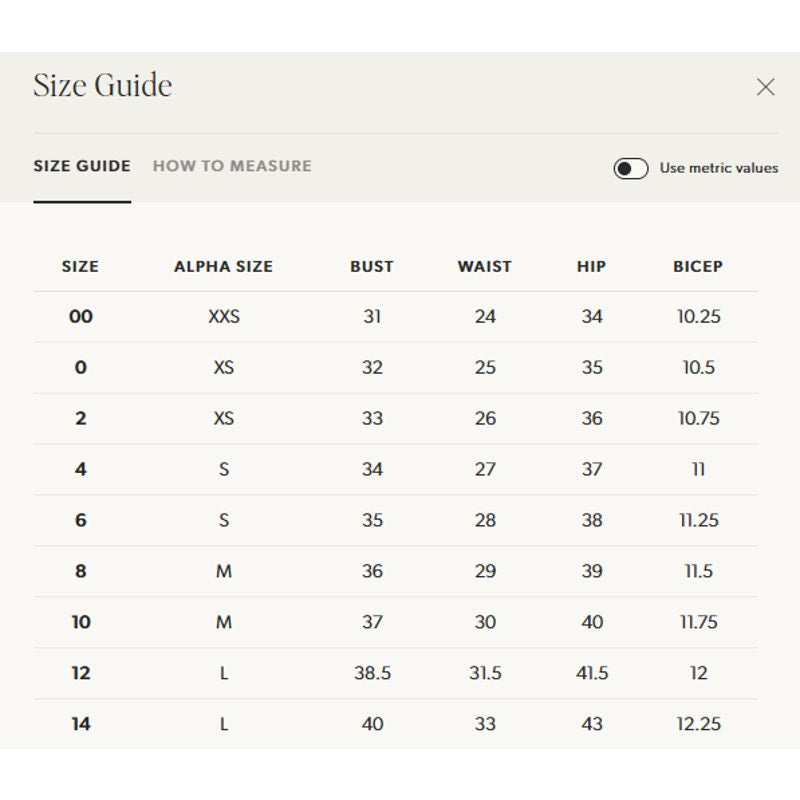
Task: Select size 4 row label
Action: pyautogui.click(x=81, y=469)
